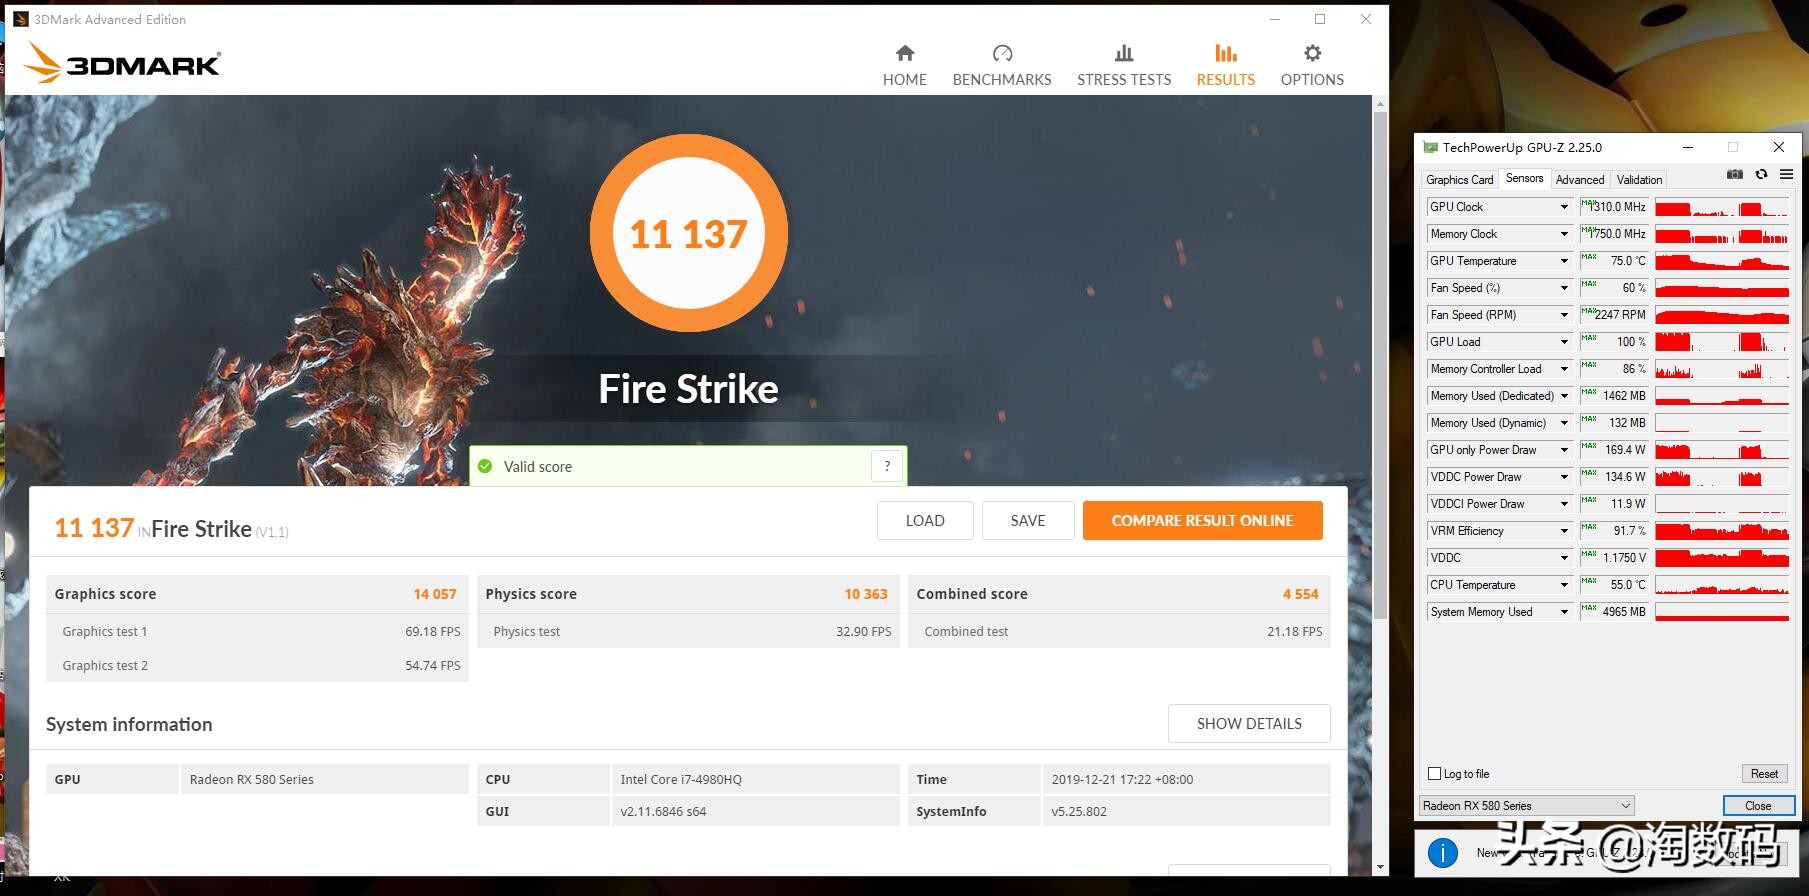The height and width of the screenshot is (896, 1809).
Task: Click the 3DMark title bar app icon
Action: 20,19
